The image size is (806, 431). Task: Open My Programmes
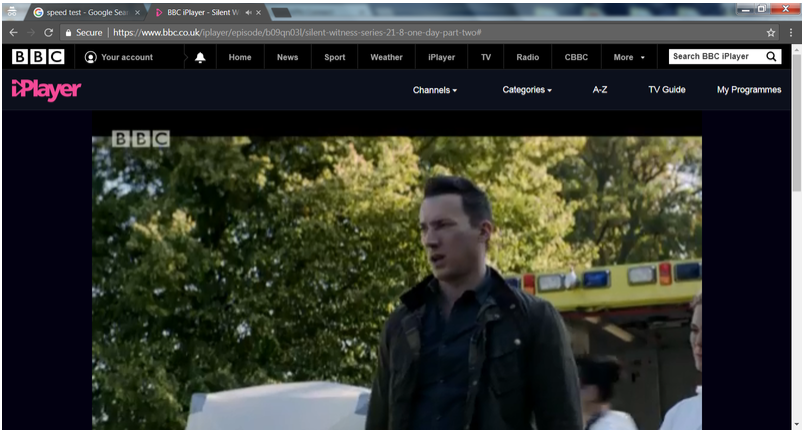coord(749,90)
